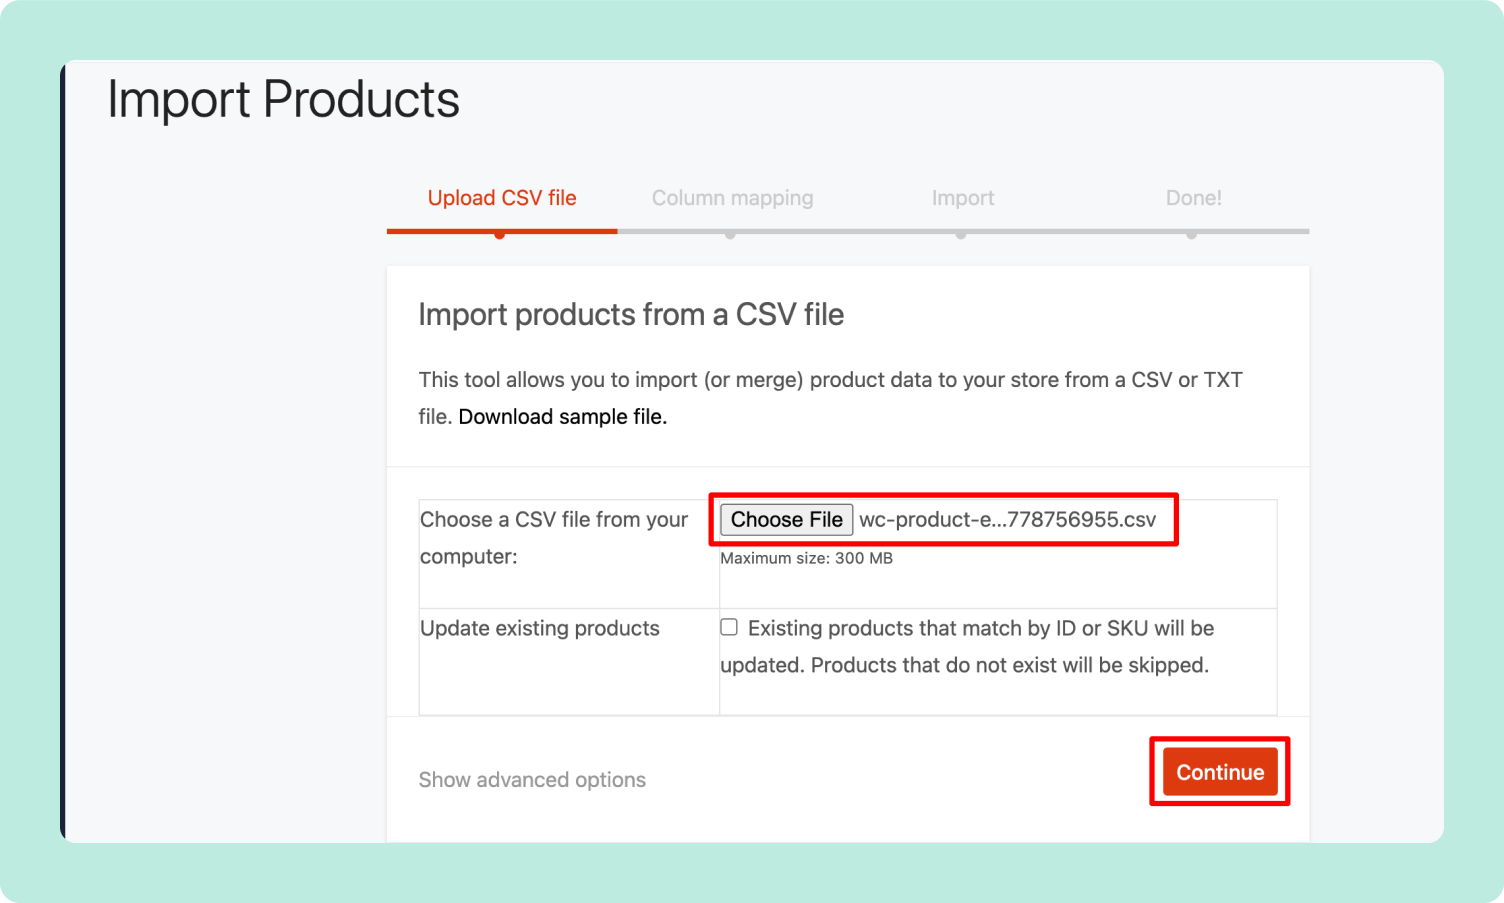This screenshot has width=1504, height=903.
Task: Click the Import products from a CSV file heading
Action: (x=631, y=314)
